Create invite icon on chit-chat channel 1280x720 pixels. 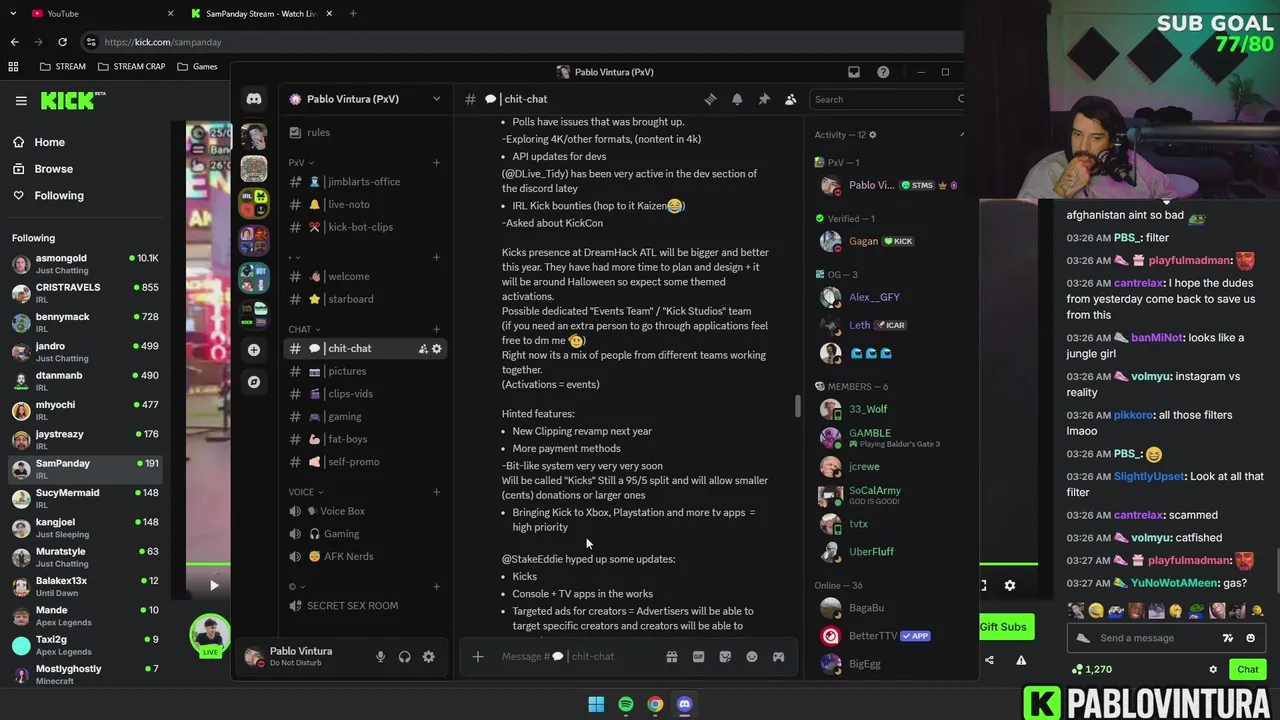pyautogui.click(x=423, y=349)
